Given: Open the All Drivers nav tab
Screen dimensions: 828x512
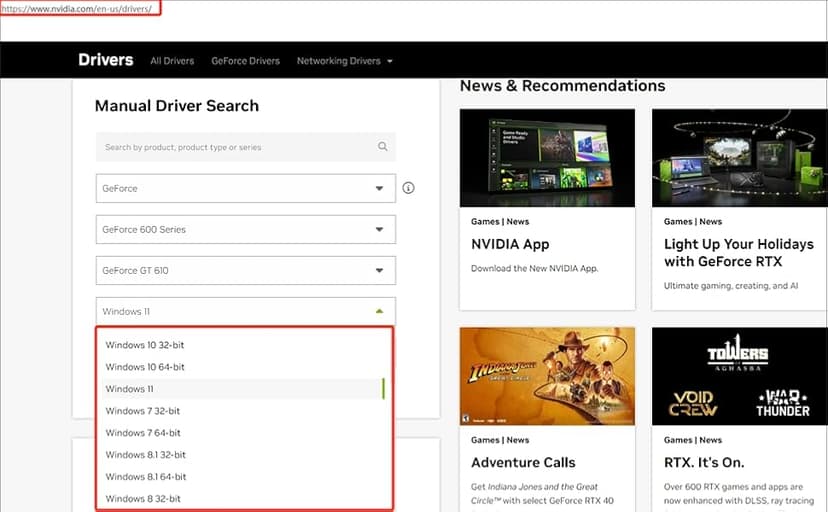Looking at the screenshot, I should pos(172,61).
